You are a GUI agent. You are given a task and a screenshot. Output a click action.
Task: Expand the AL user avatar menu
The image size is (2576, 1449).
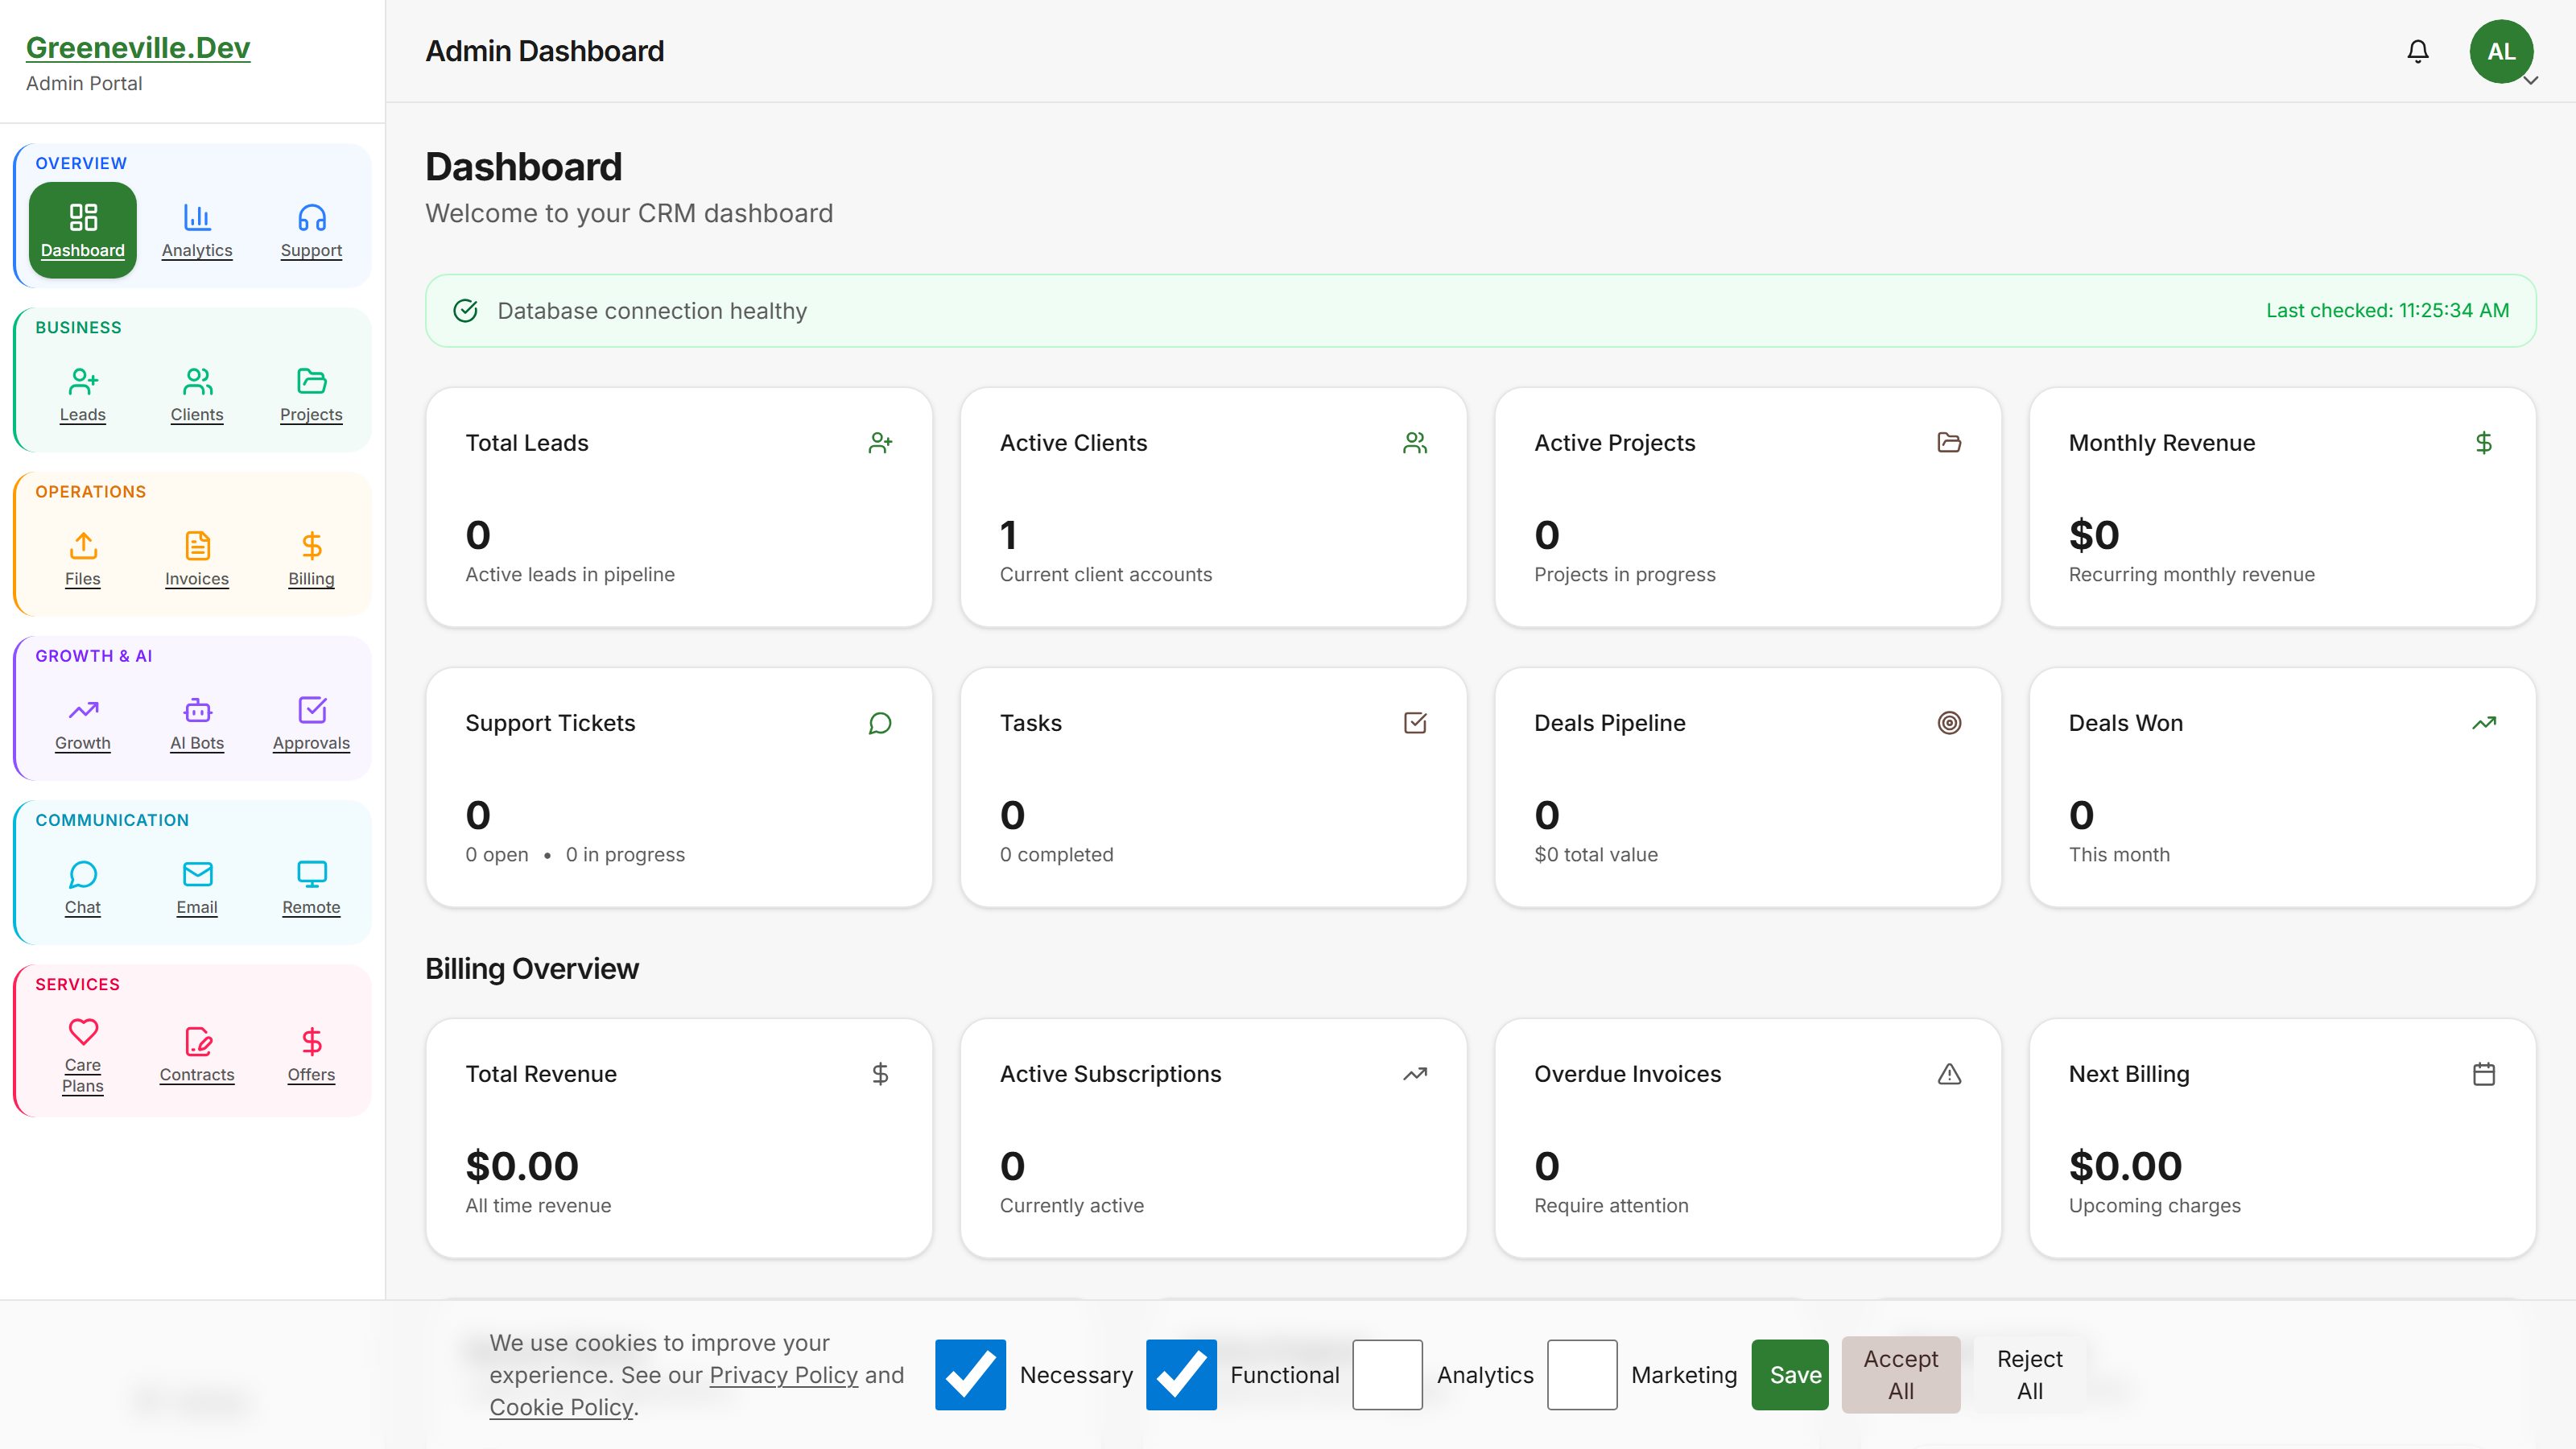2501,51
